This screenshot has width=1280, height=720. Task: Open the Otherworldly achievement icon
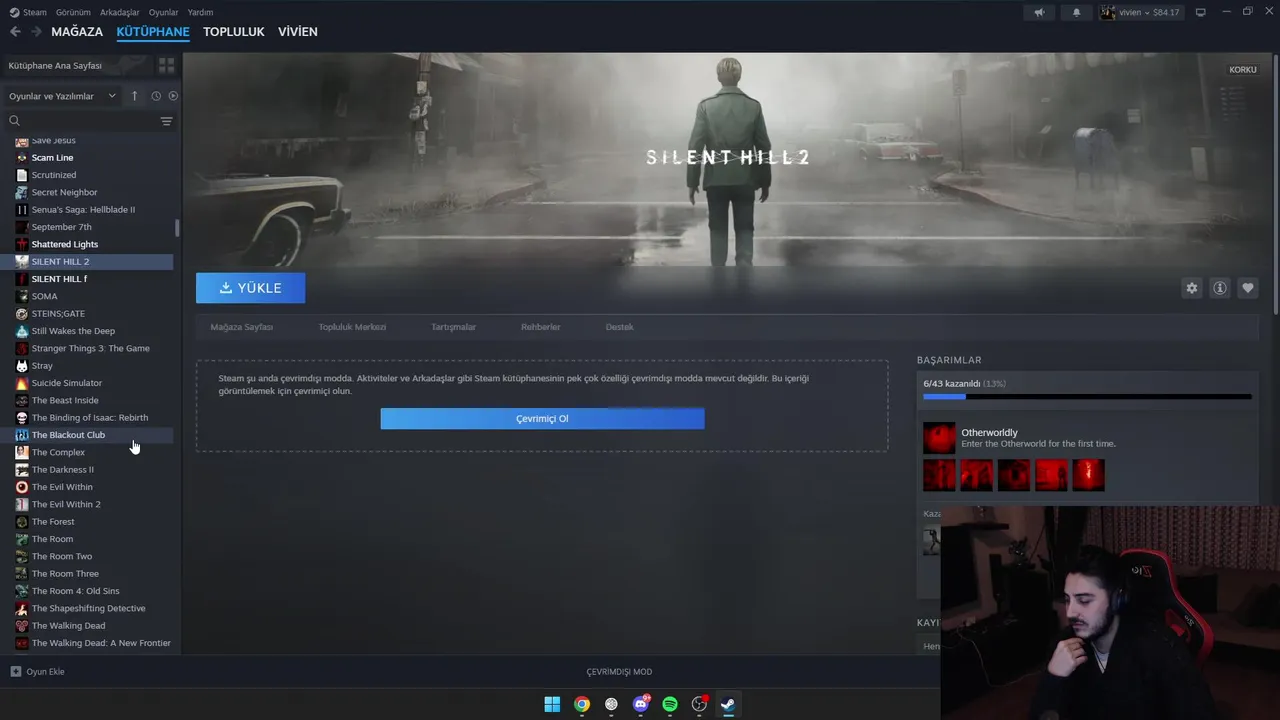point(939,437)
